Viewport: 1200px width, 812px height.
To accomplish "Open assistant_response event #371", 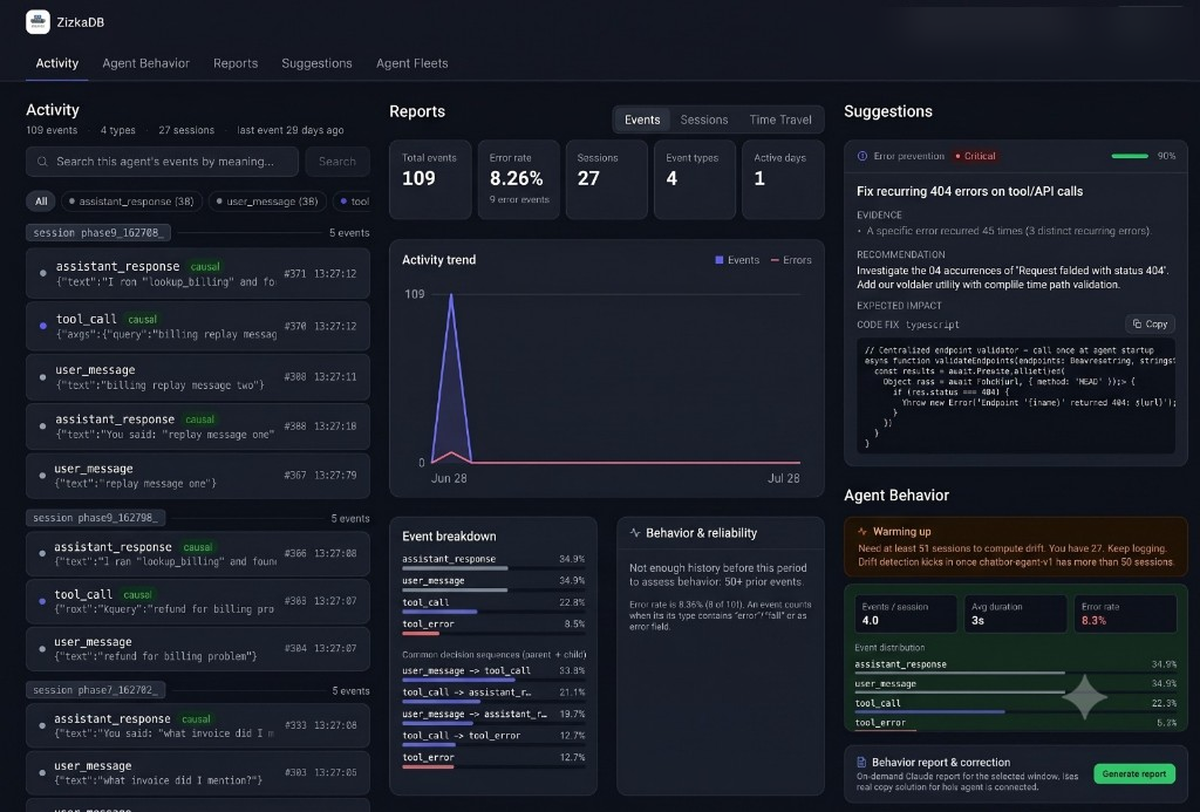I will (x=198, y=273).
